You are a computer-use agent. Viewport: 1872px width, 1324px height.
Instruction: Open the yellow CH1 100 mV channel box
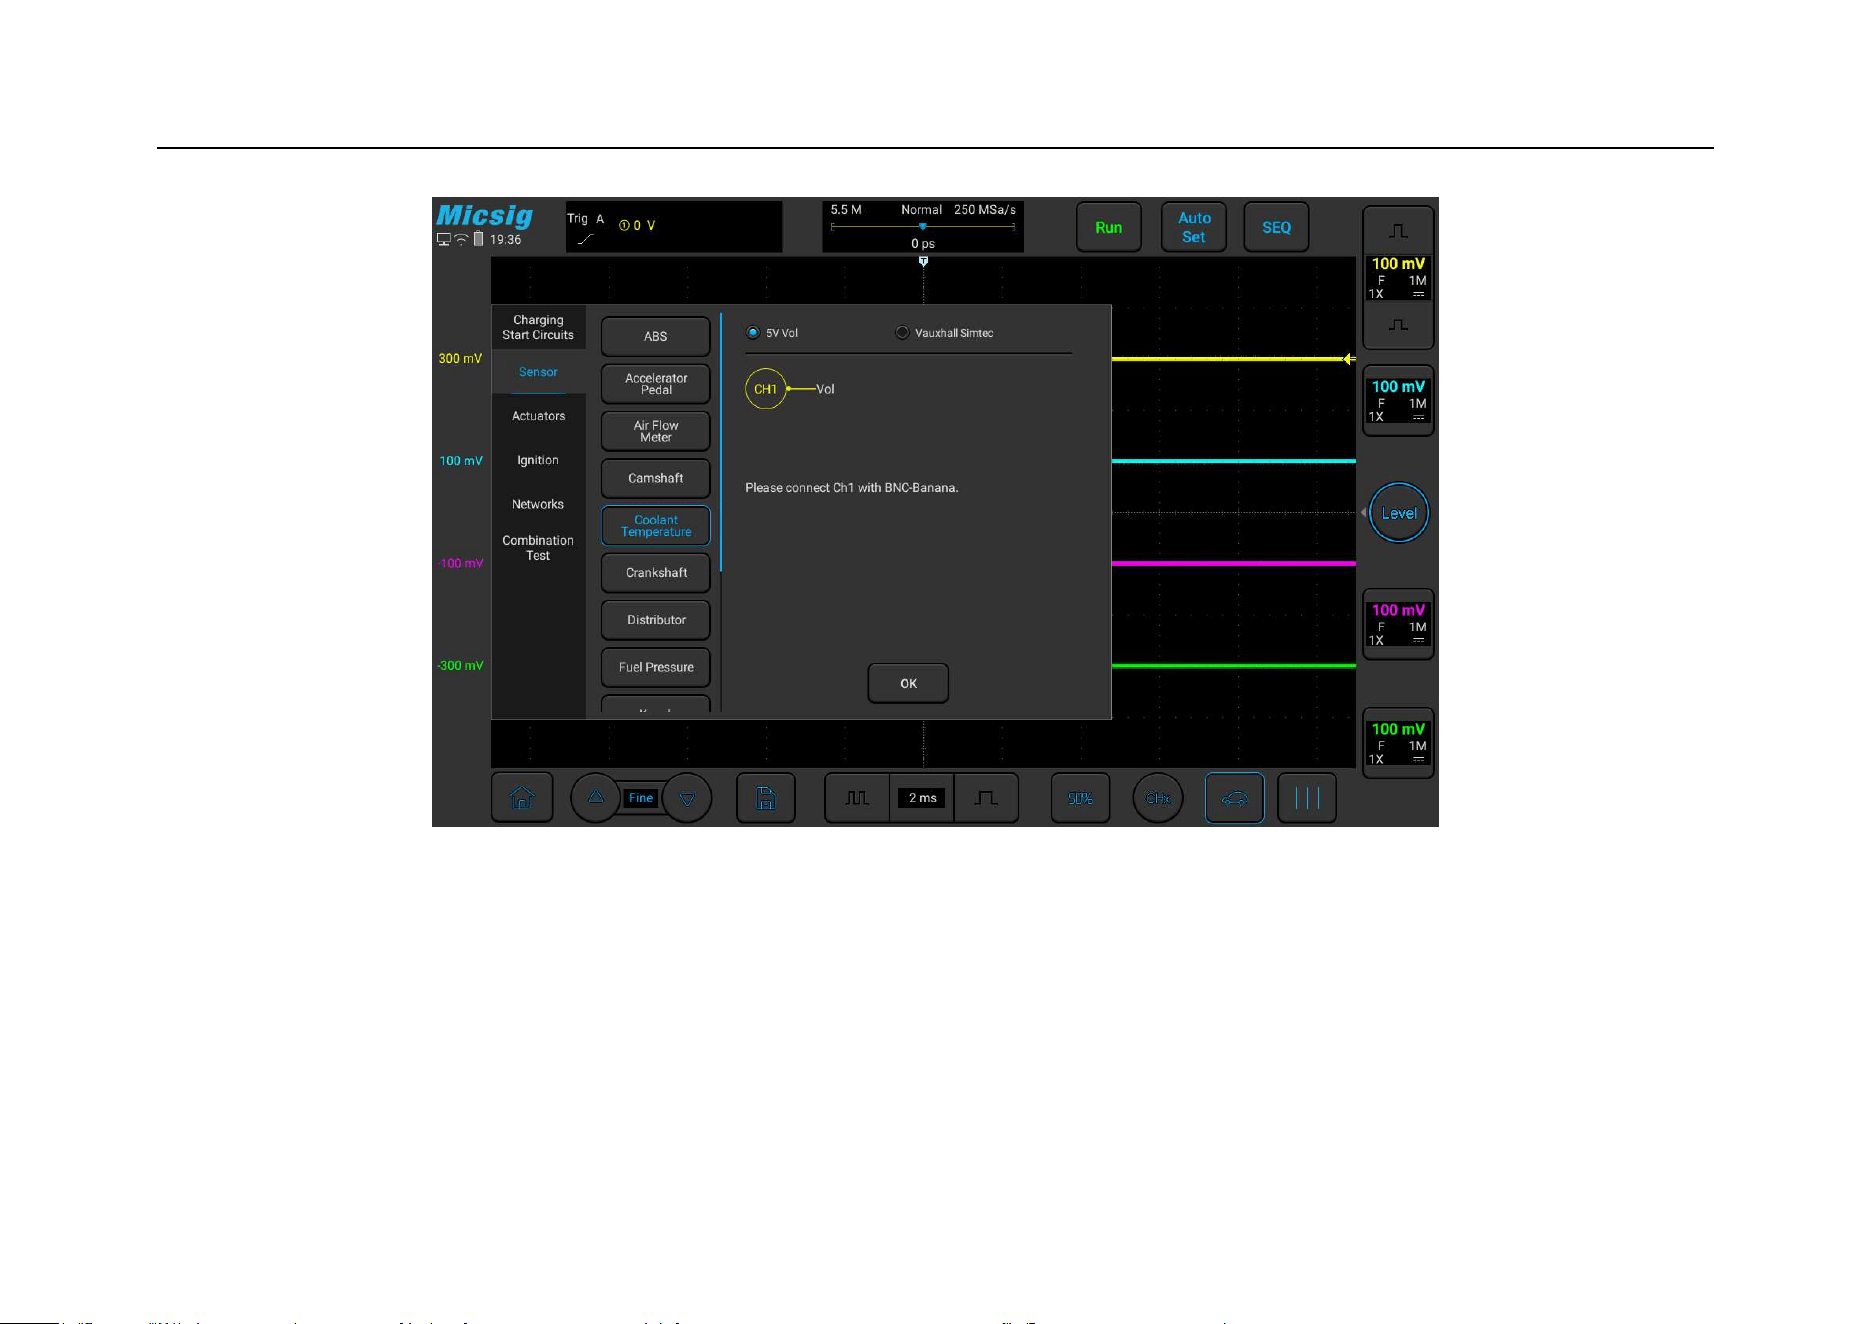1398,278
